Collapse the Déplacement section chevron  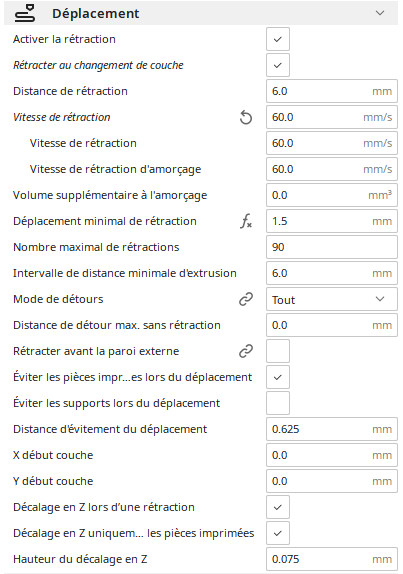coord(380,13)
